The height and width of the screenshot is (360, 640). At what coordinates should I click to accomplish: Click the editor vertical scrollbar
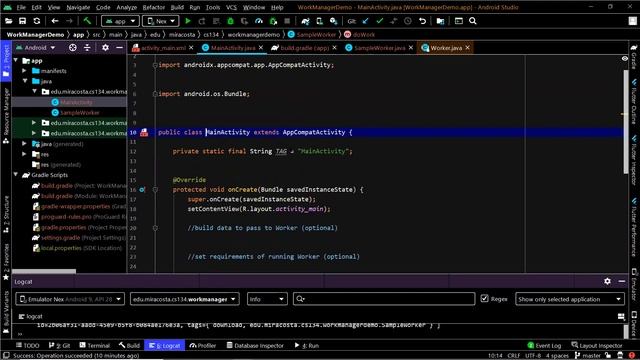click(625, 122)
